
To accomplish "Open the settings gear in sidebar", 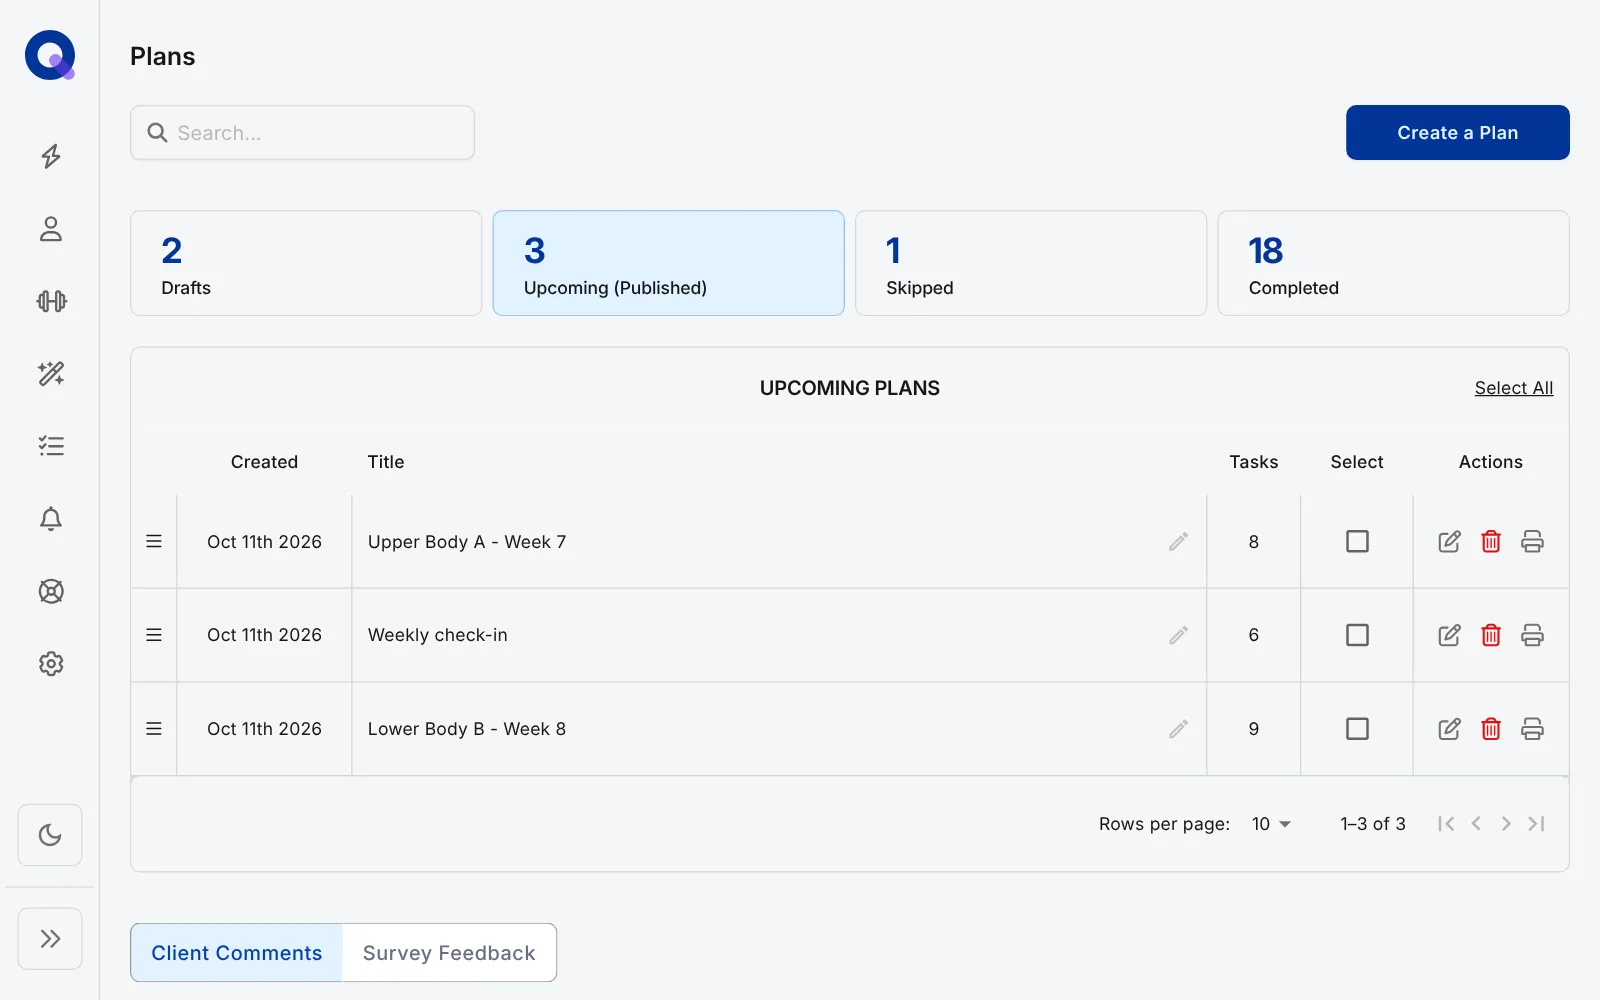I will [x=51, y=664].
